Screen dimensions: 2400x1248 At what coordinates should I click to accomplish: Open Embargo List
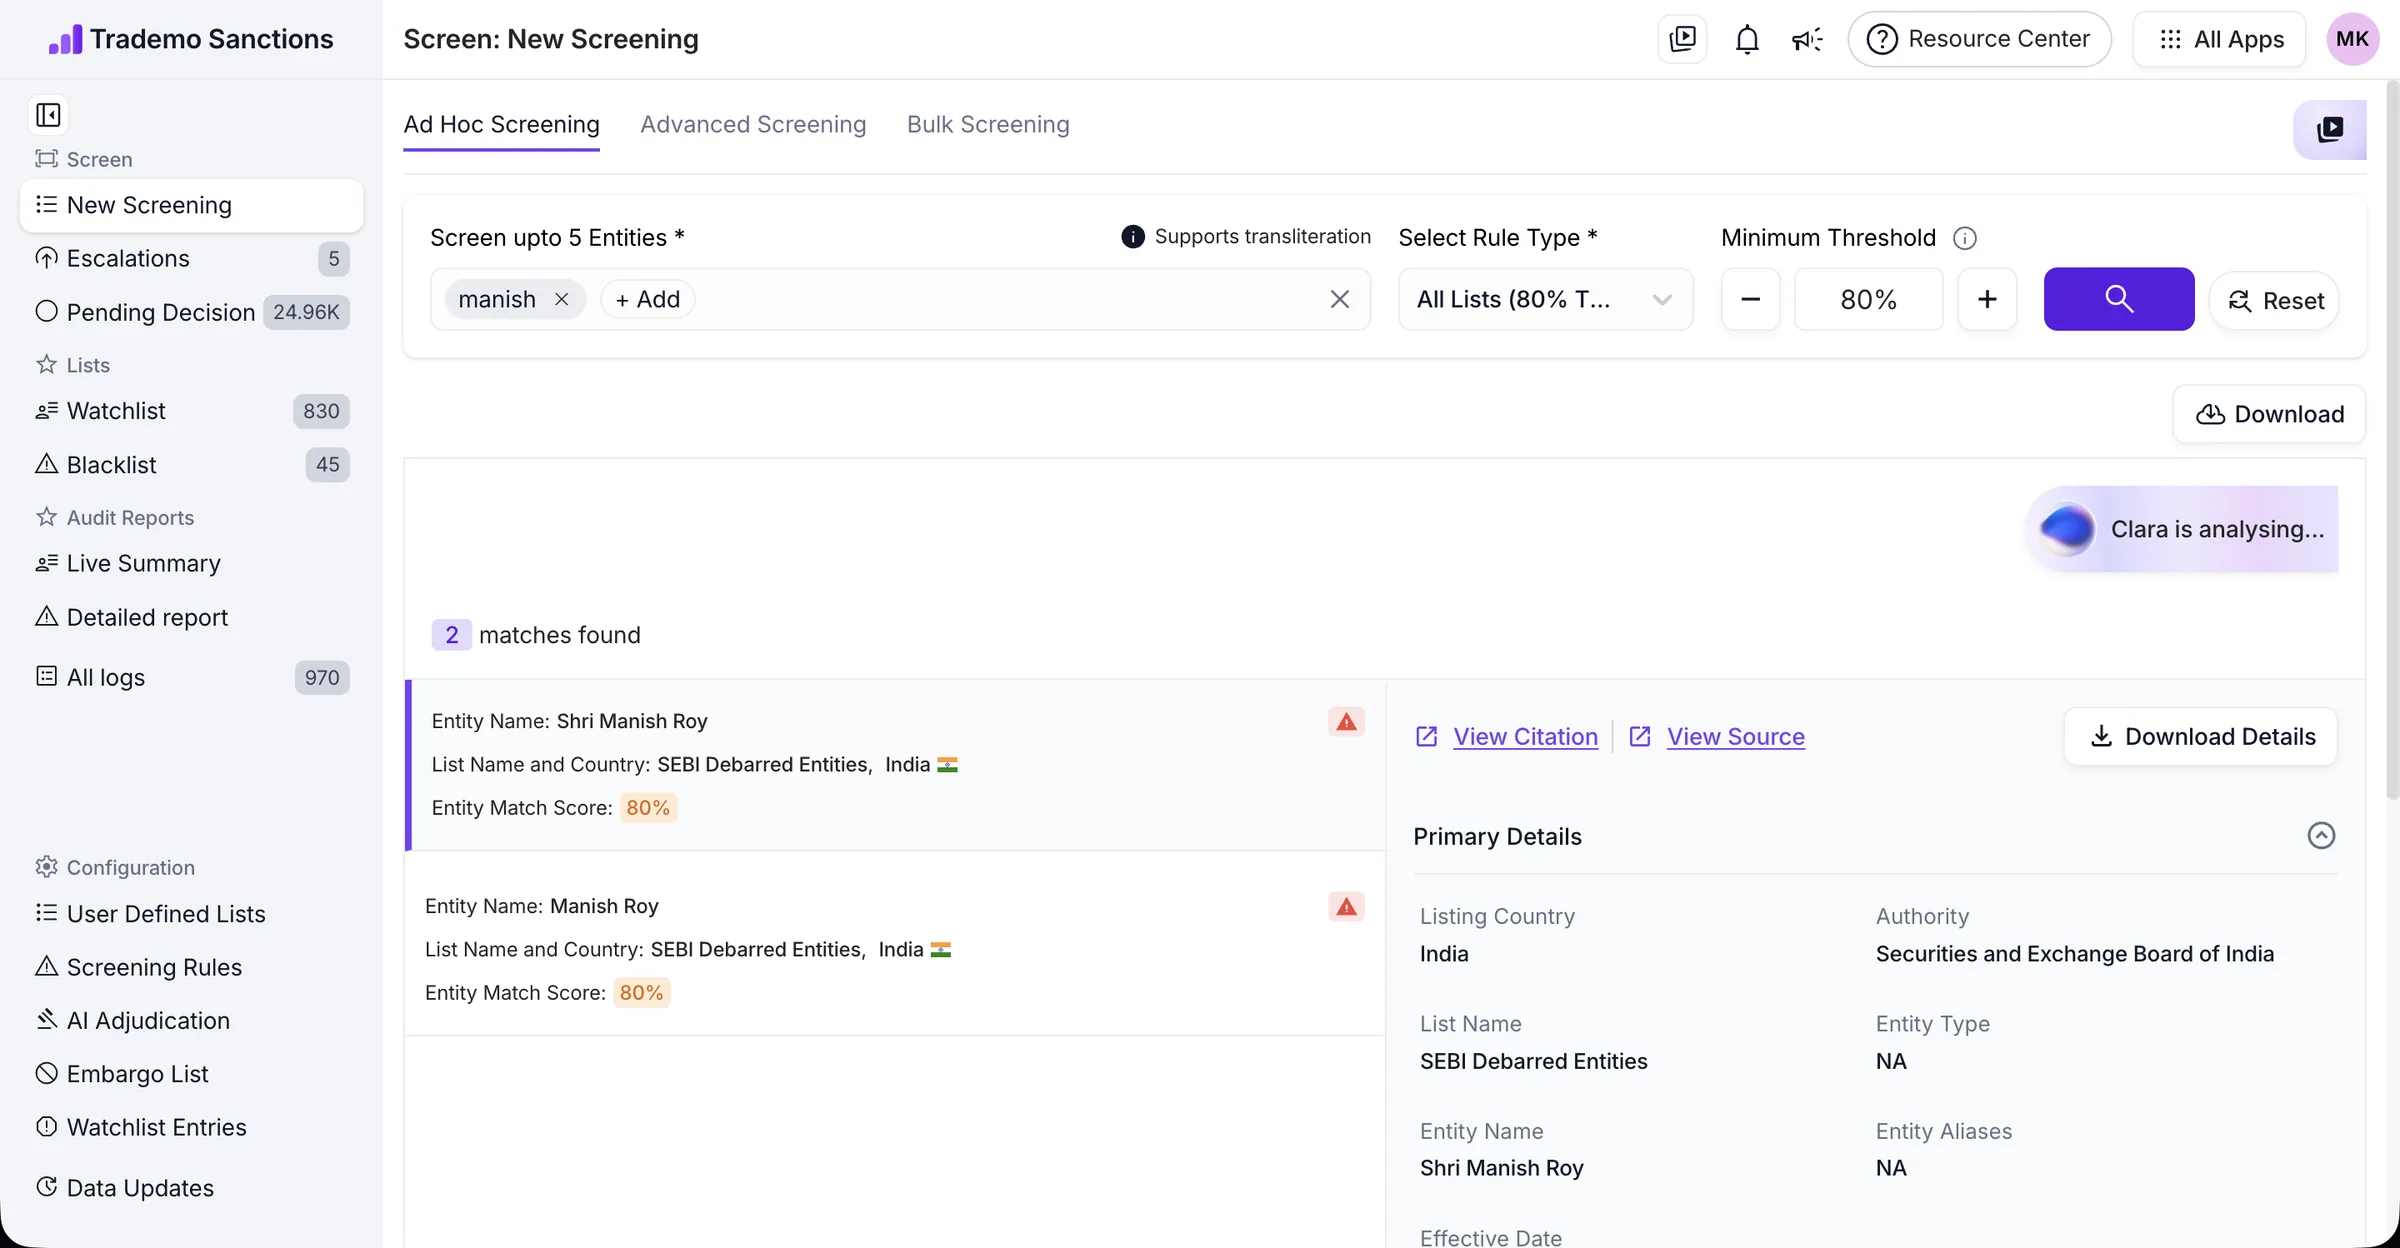point(191,1073)
